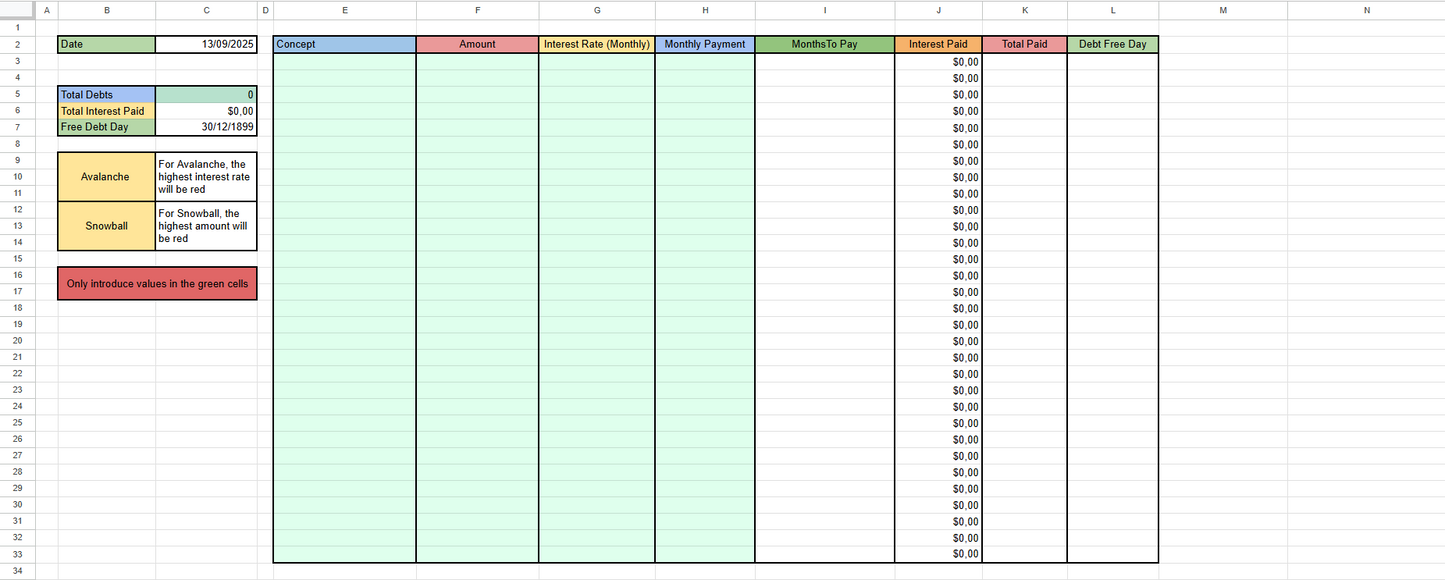The width and height of the screenshot is (1445, 580).
Task: Select the Debt Free Day header cell
Action: tap(1112, 45)
